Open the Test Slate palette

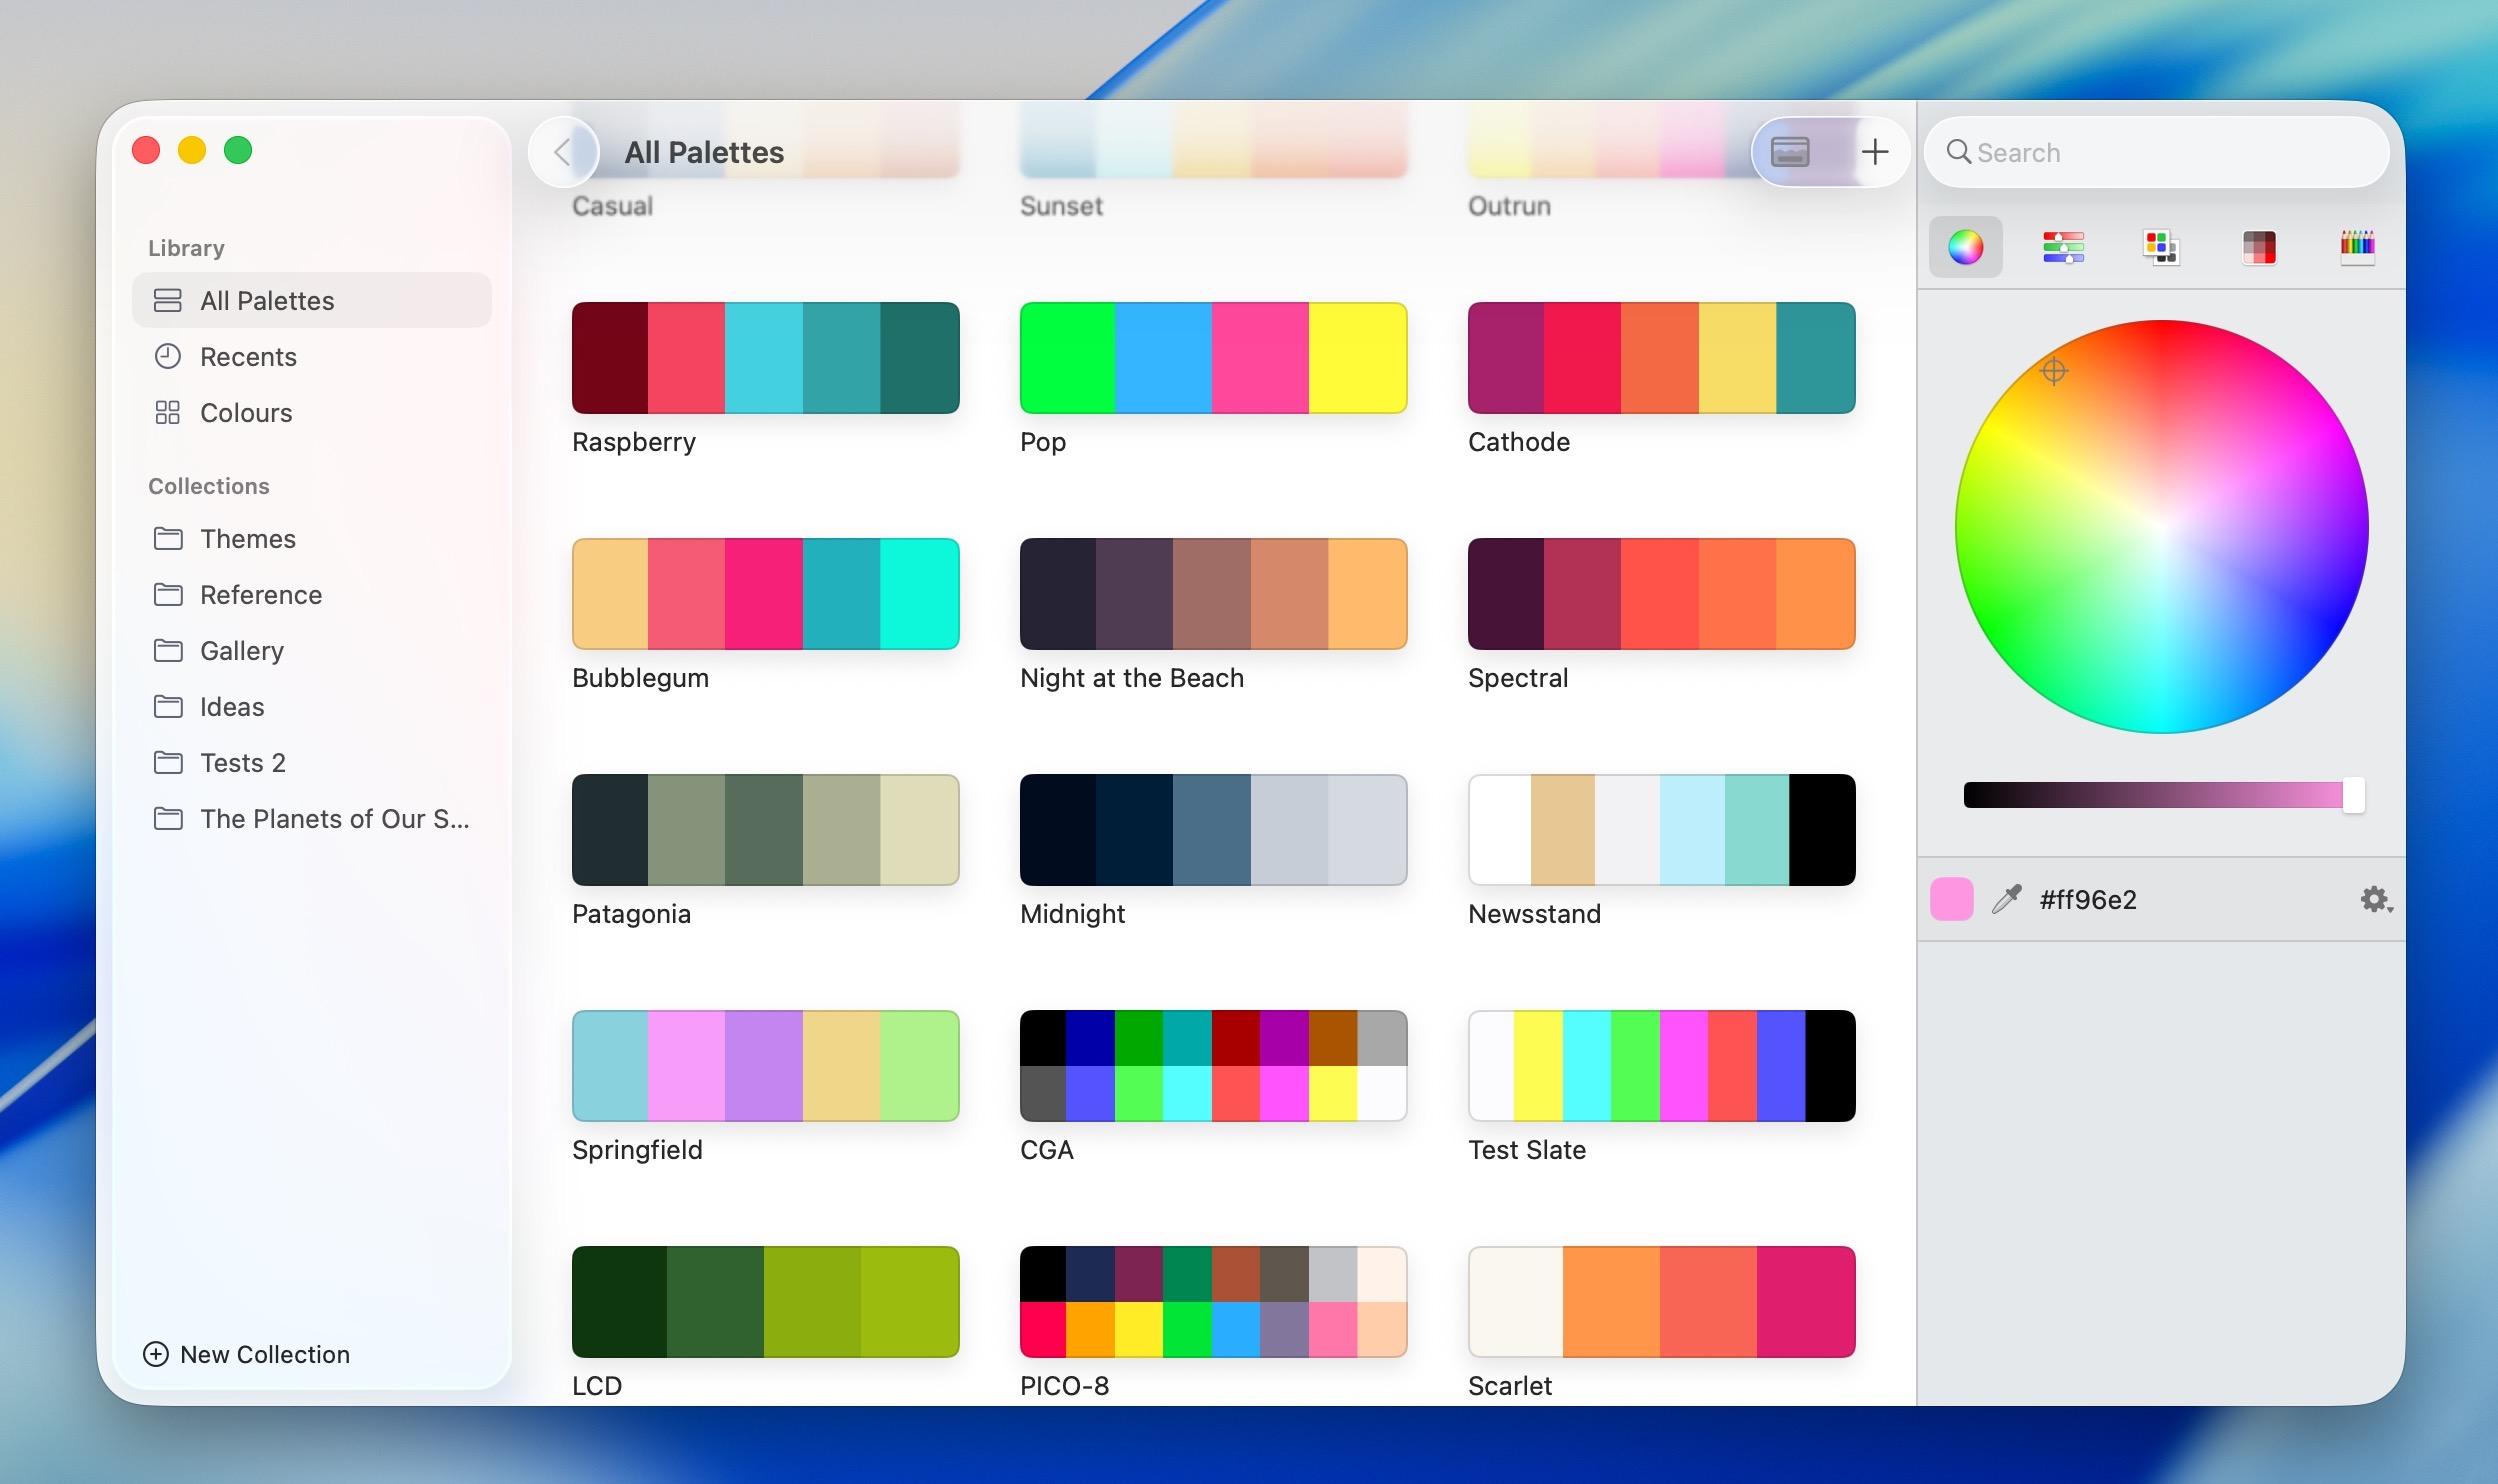click(x=1661, y=1066)
